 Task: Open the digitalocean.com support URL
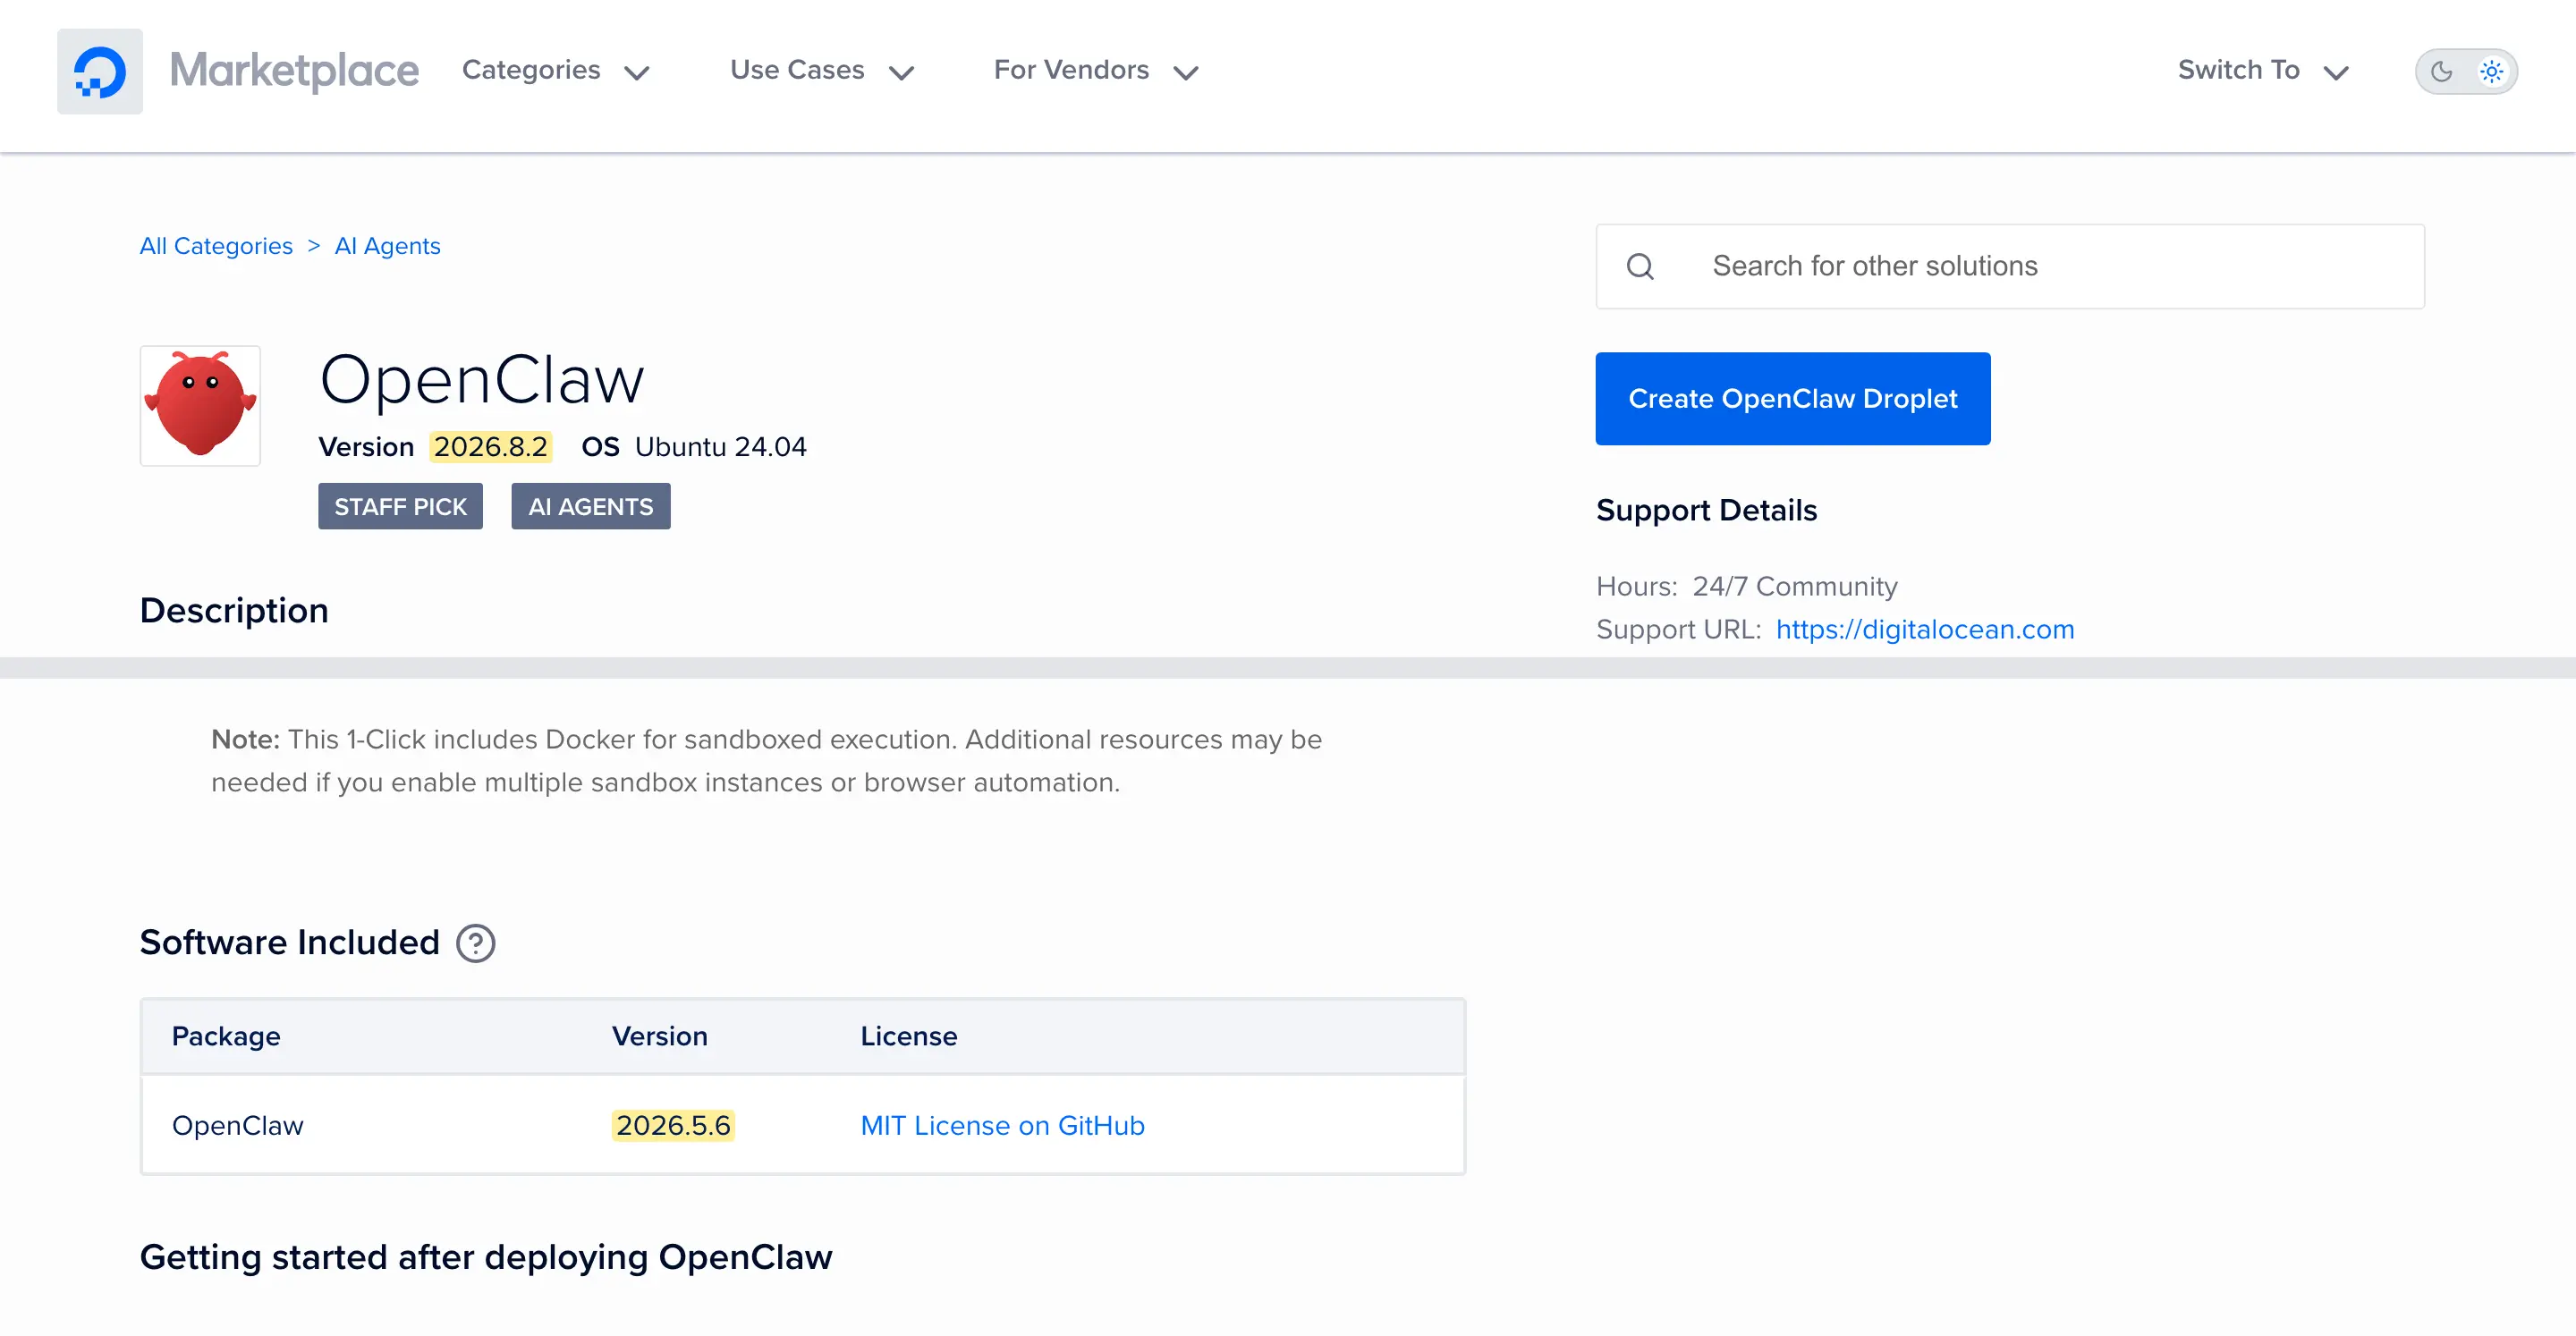pos(1925,629)
